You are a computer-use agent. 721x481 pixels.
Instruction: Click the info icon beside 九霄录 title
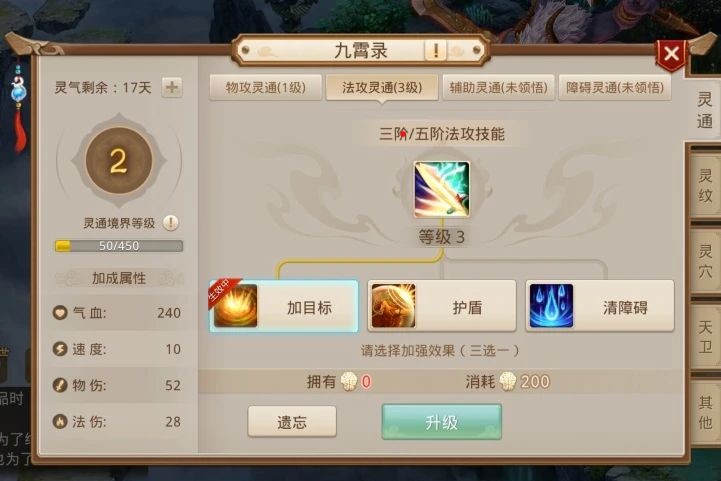(x=435, y=50)
